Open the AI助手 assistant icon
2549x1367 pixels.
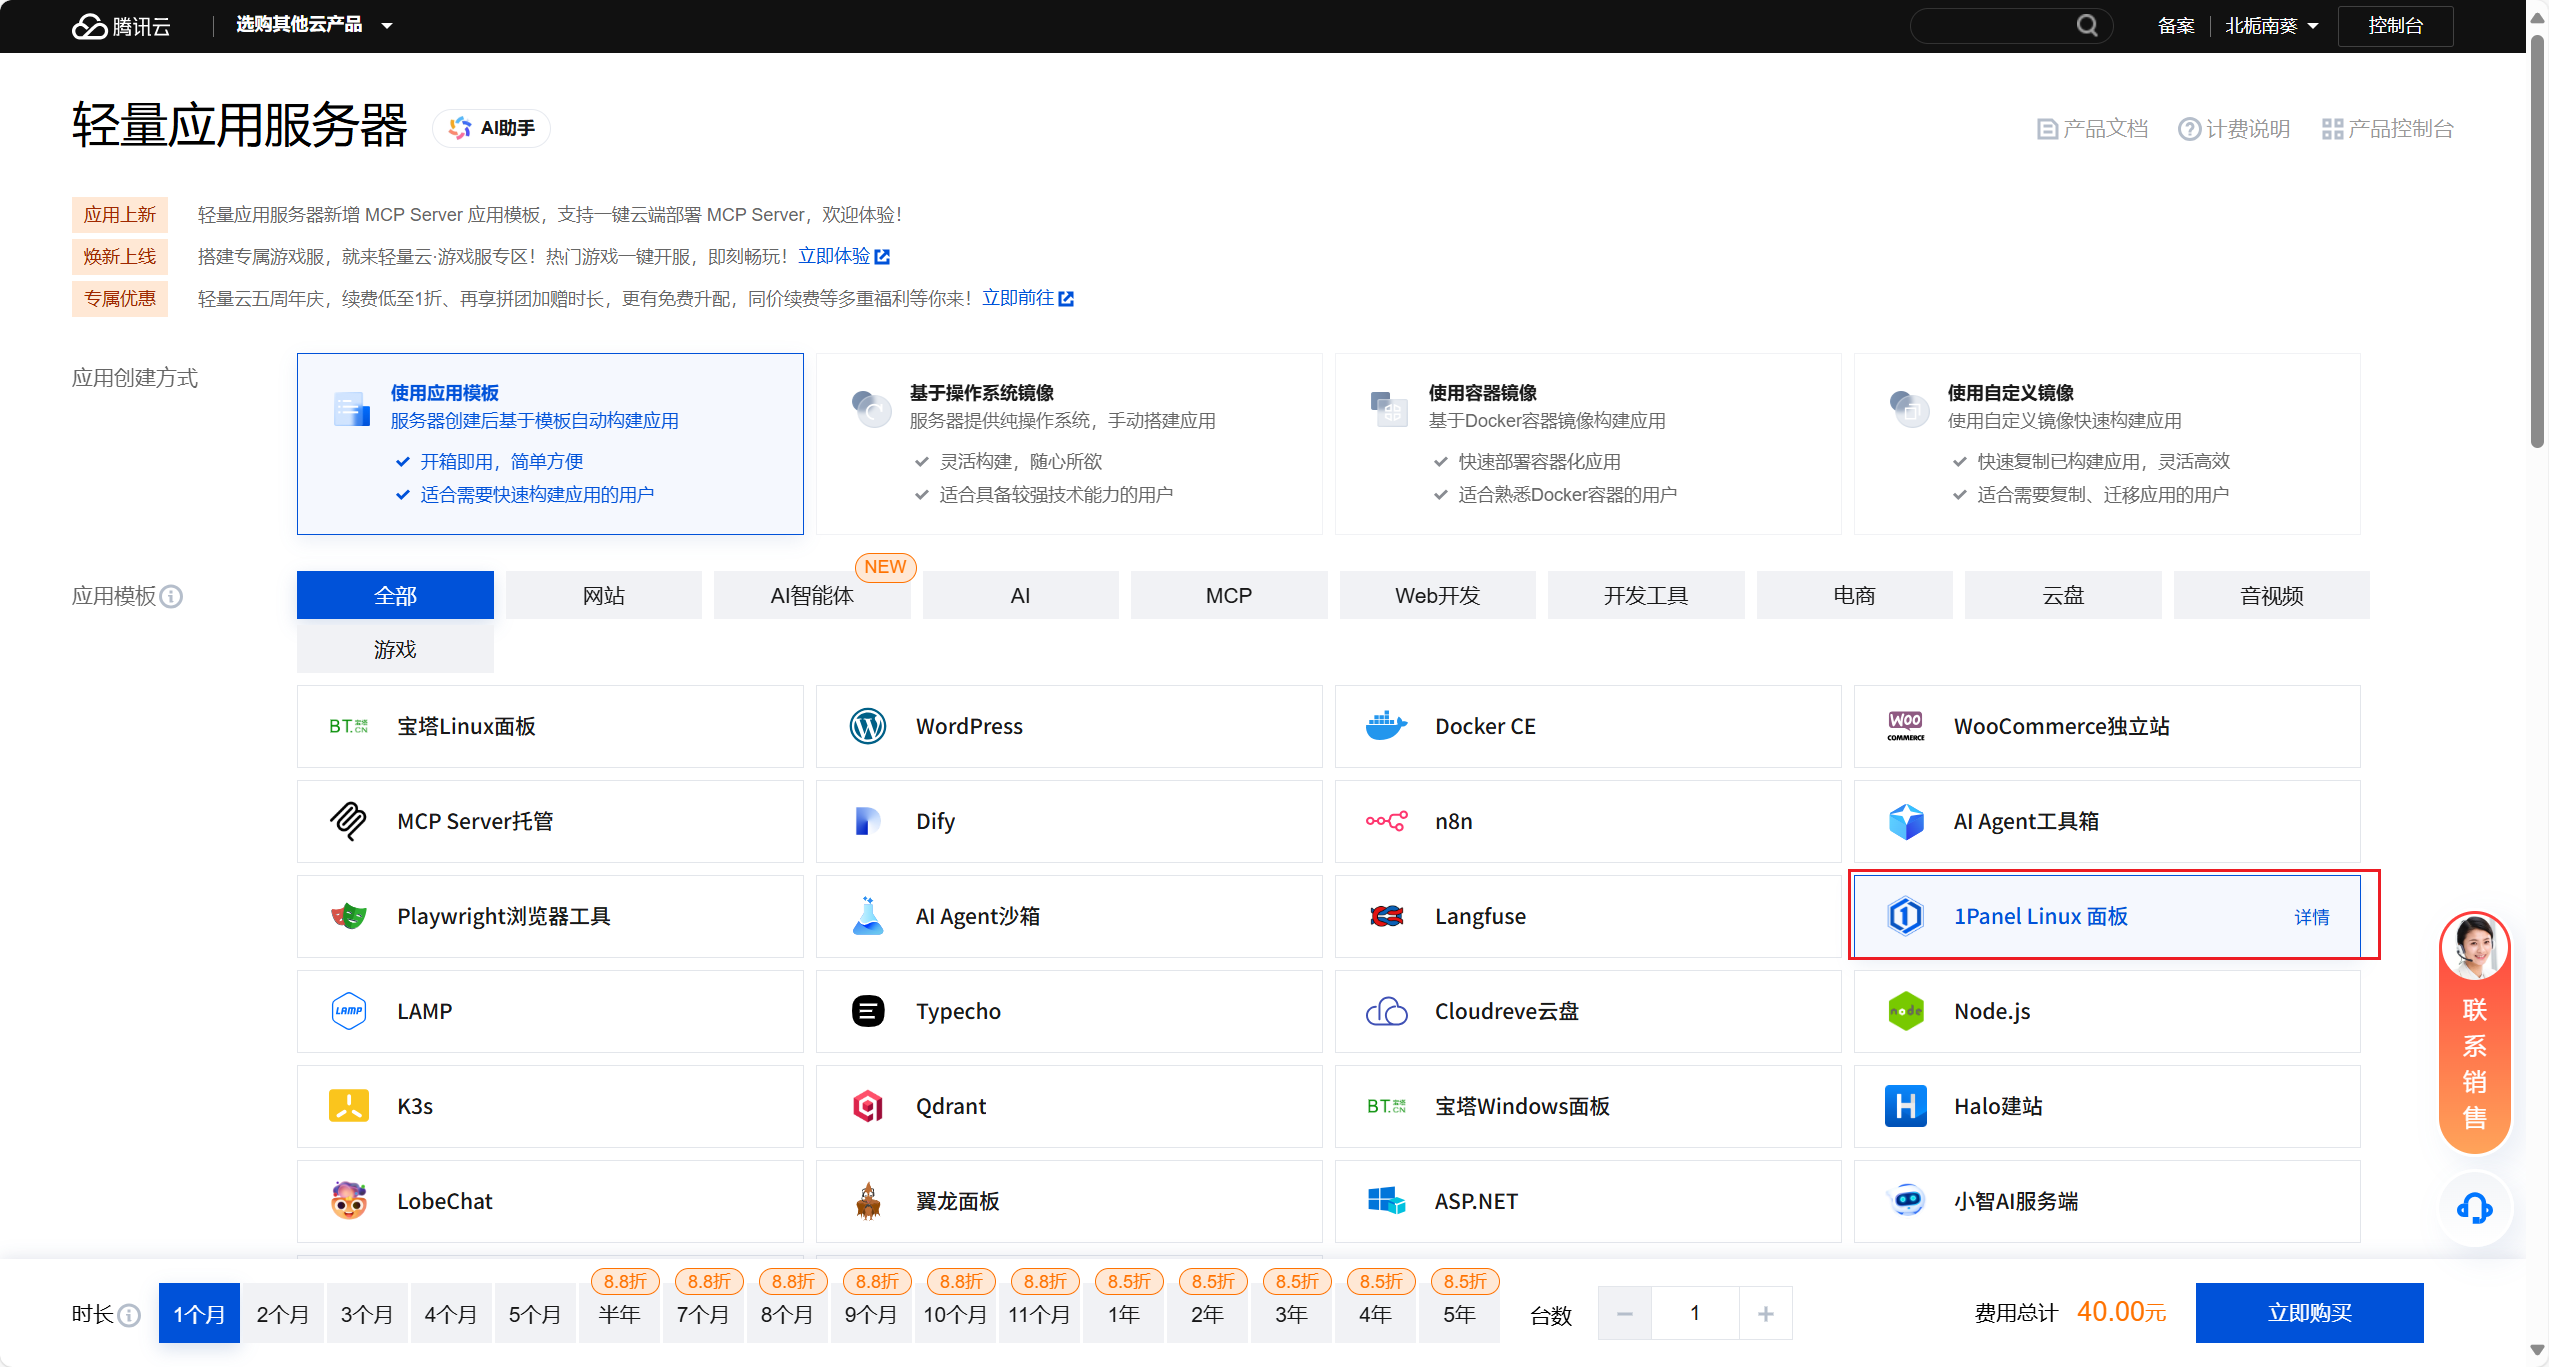point(460,128)
